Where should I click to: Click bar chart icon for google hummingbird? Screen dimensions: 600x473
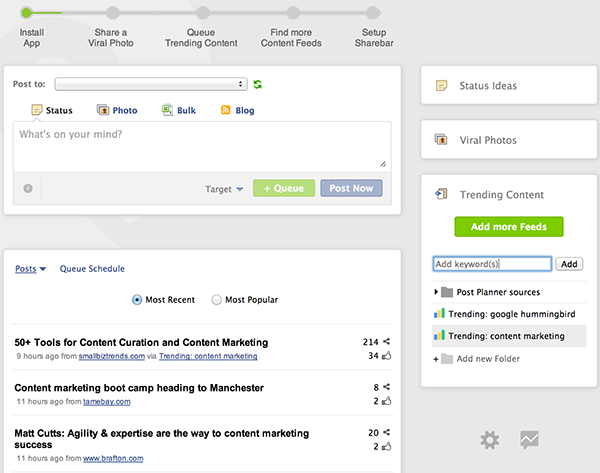point(439,313)
